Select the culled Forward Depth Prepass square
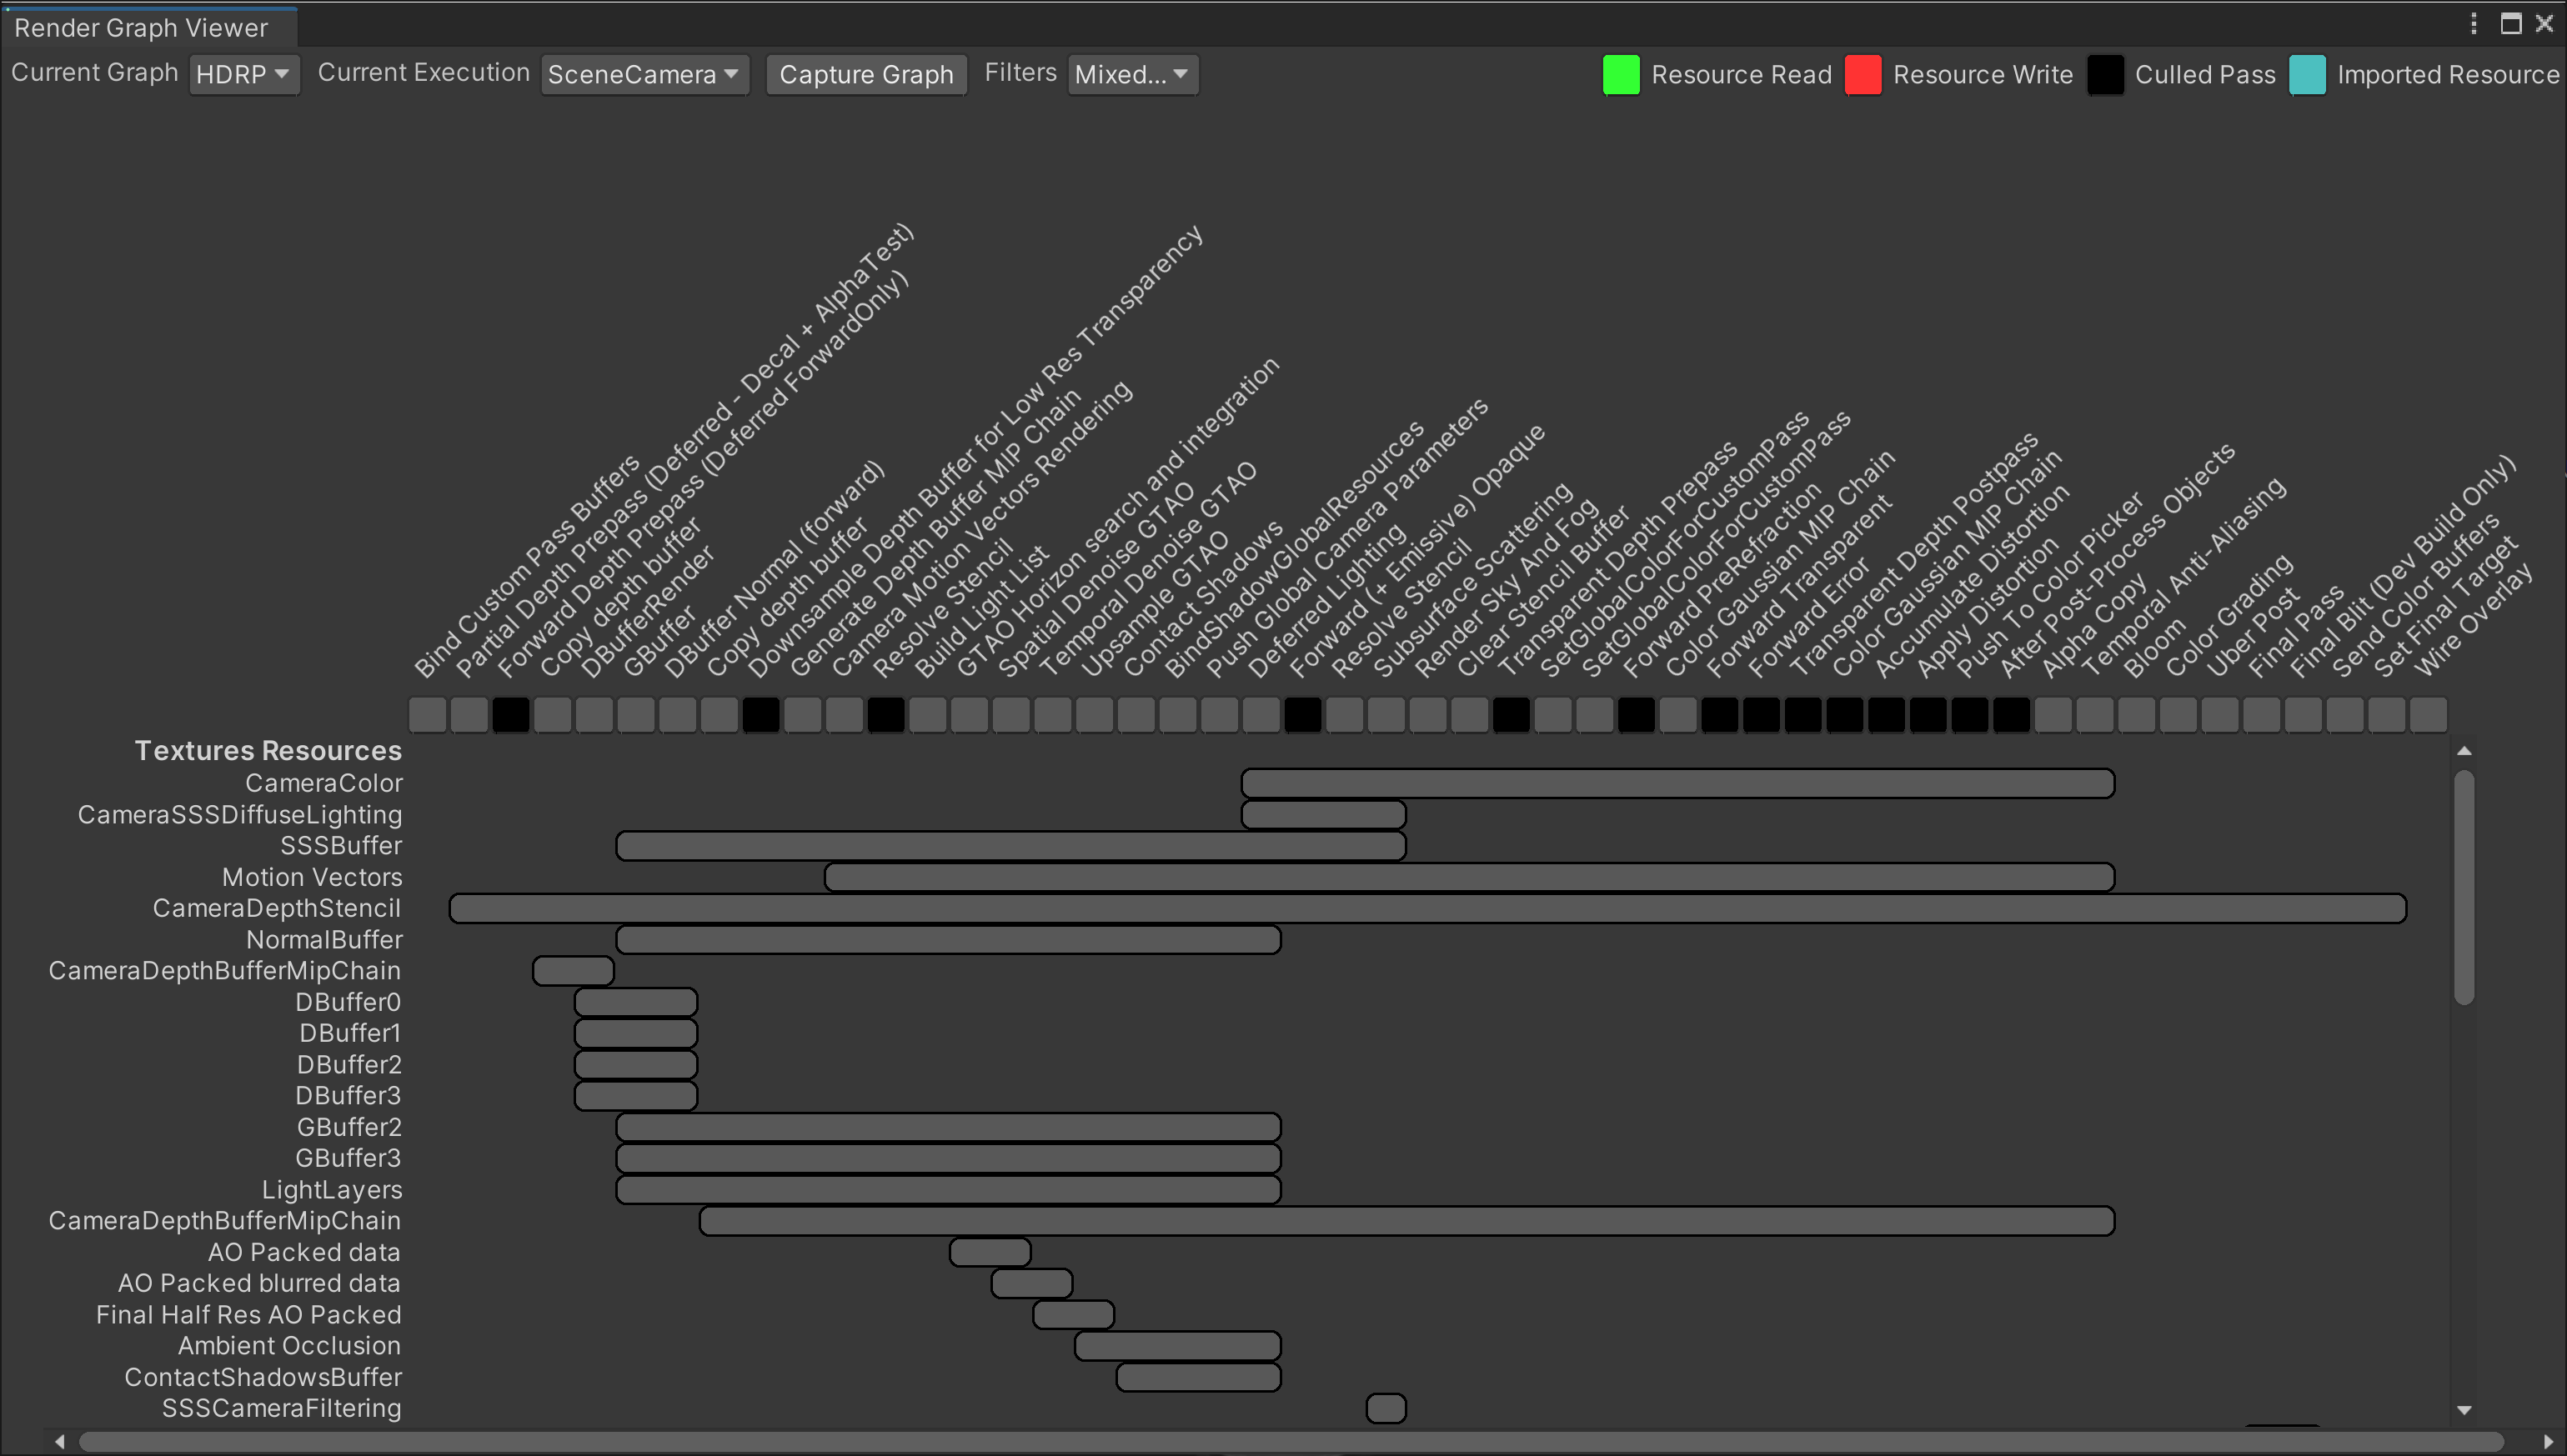Screen dimensions: 2567x1456 click(x=511, y=715)
